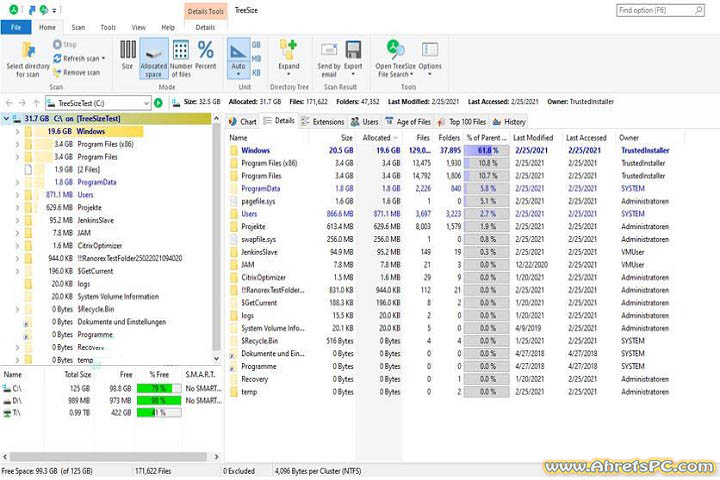Set the unit to GB
The width and height of the screenshot is (720, 480).
256,45
